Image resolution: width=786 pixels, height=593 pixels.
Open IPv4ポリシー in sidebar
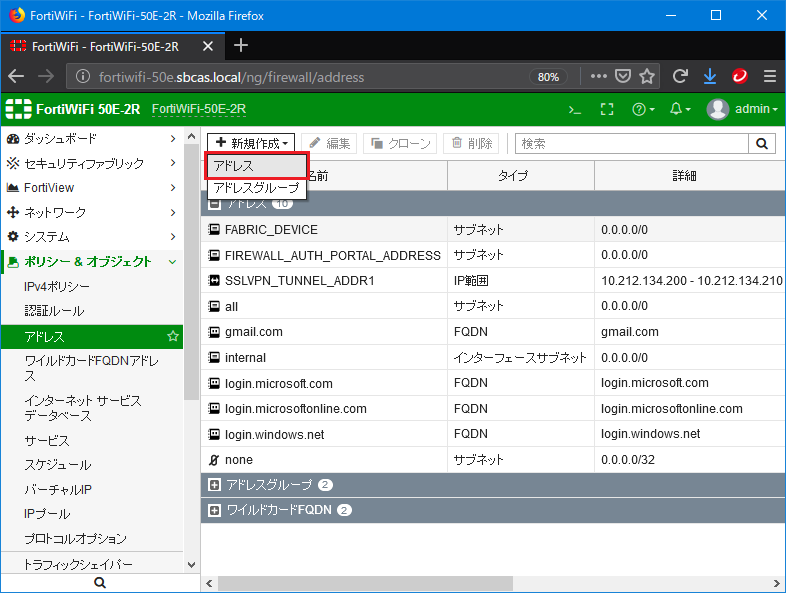(57, 286)
